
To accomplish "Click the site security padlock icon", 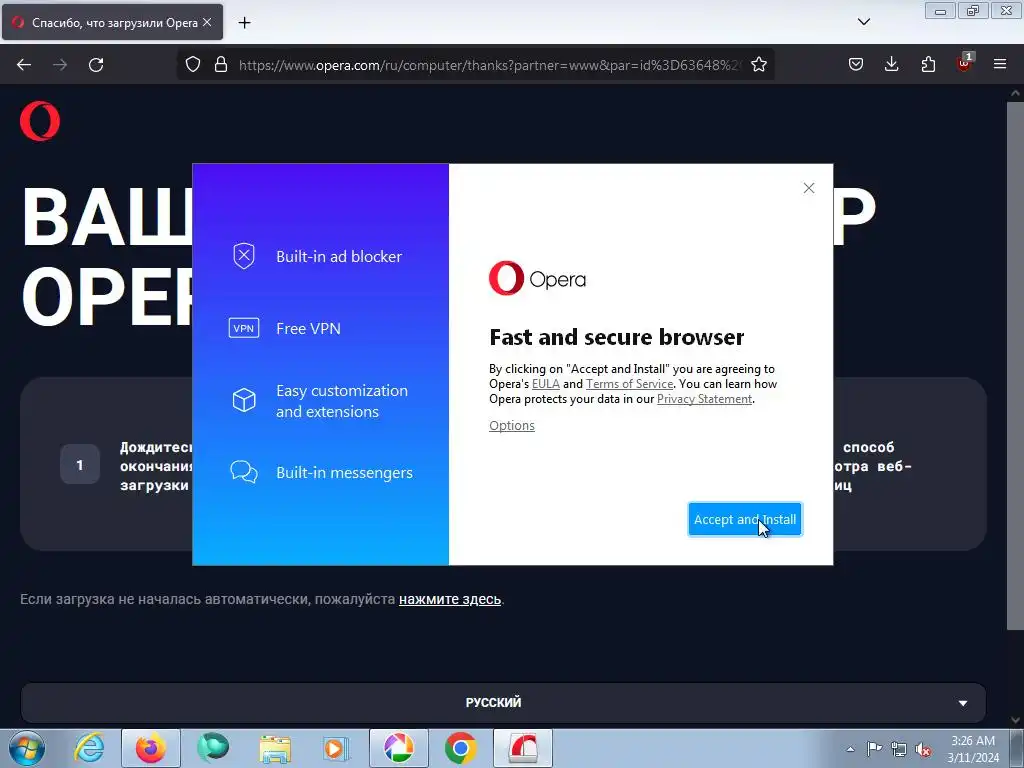I will (221, 65).
